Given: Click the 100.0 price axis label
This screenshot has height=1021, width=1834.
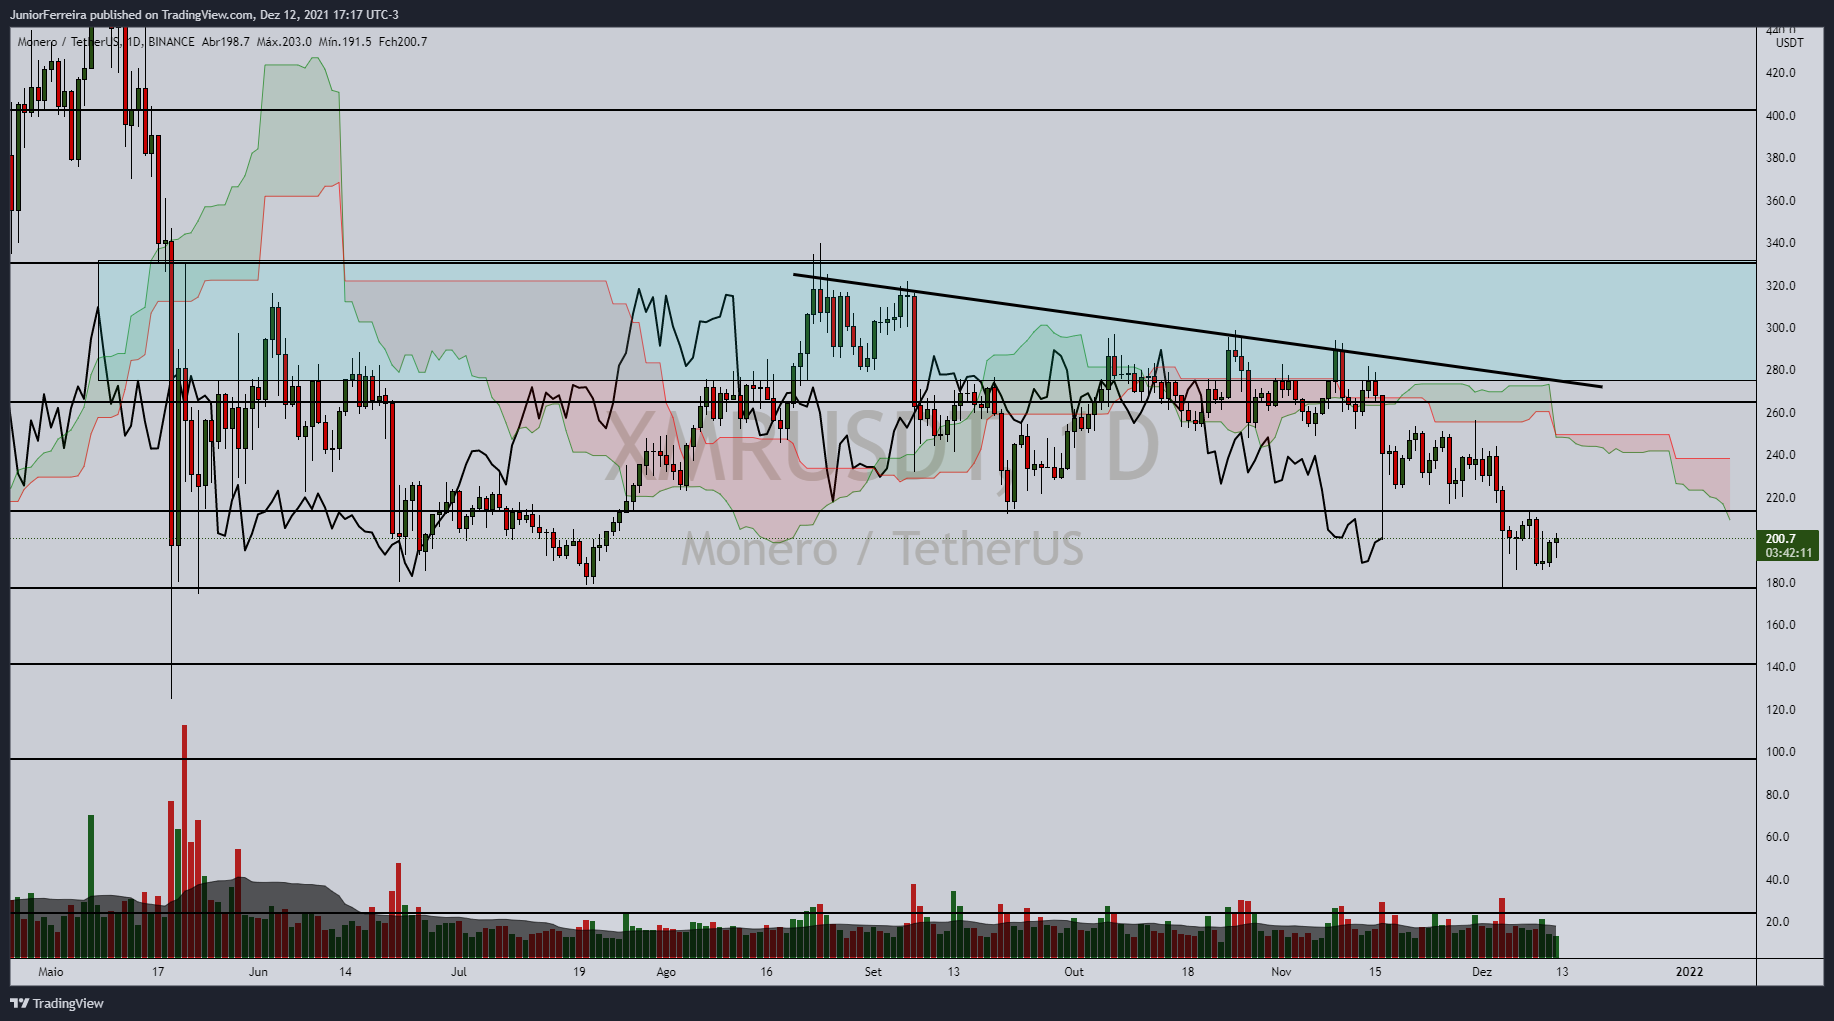Looking at the screenshot, I should click(x=1780, y=752).
